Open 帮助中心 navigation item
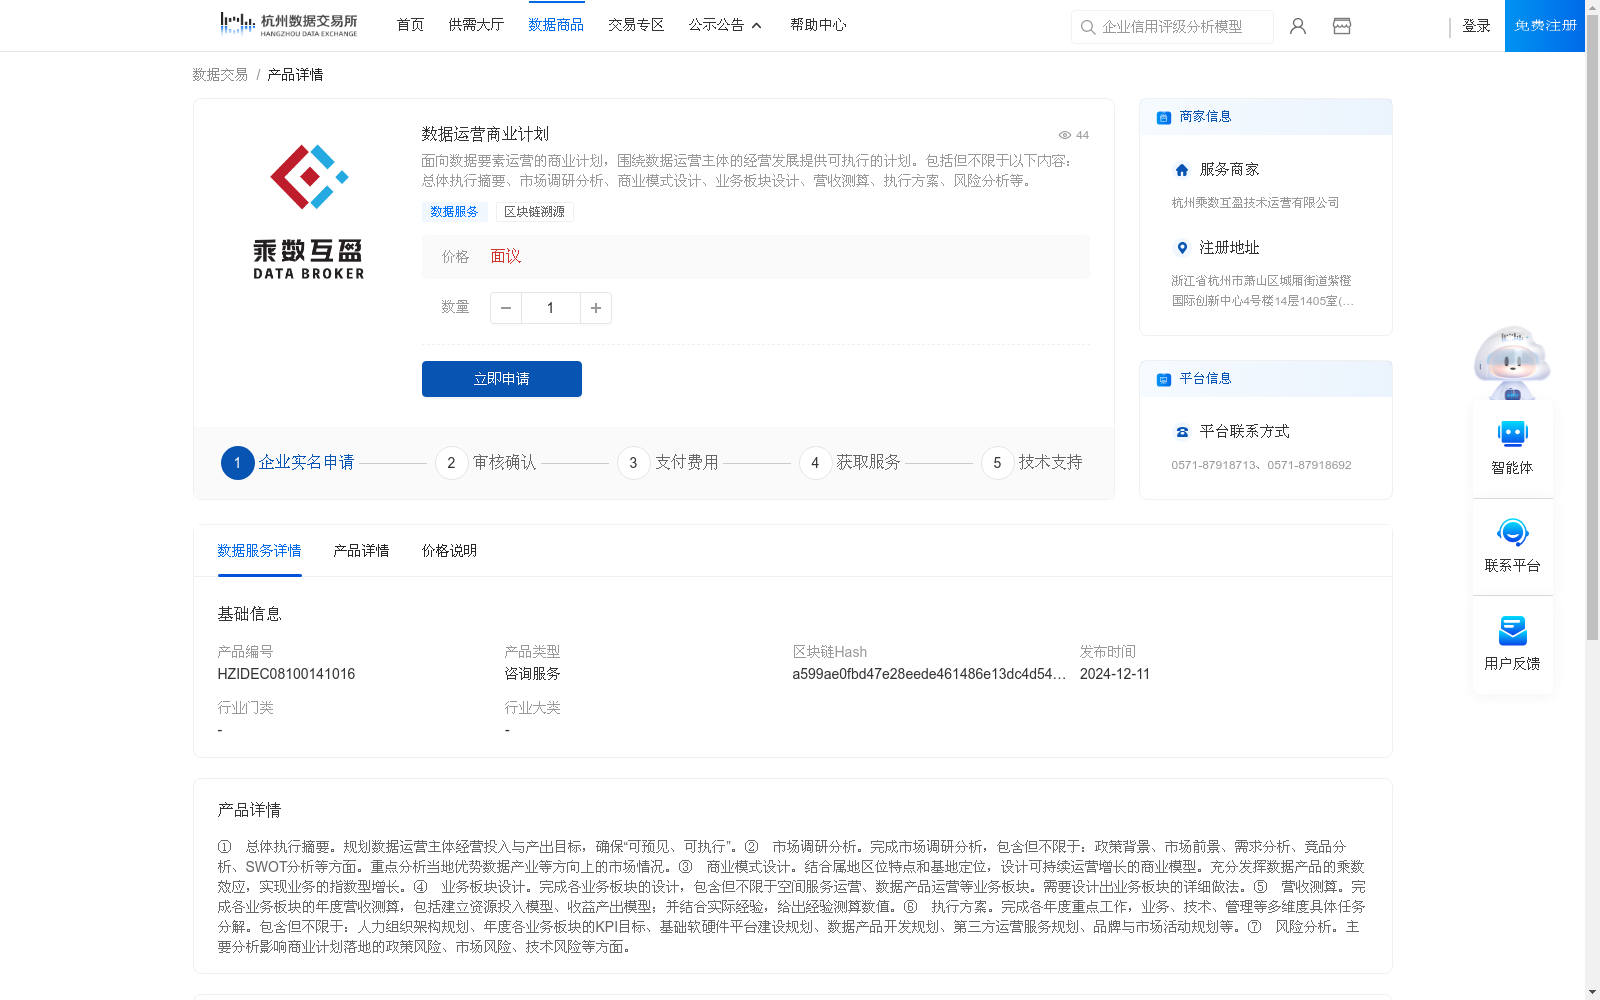 click(818, 25)
